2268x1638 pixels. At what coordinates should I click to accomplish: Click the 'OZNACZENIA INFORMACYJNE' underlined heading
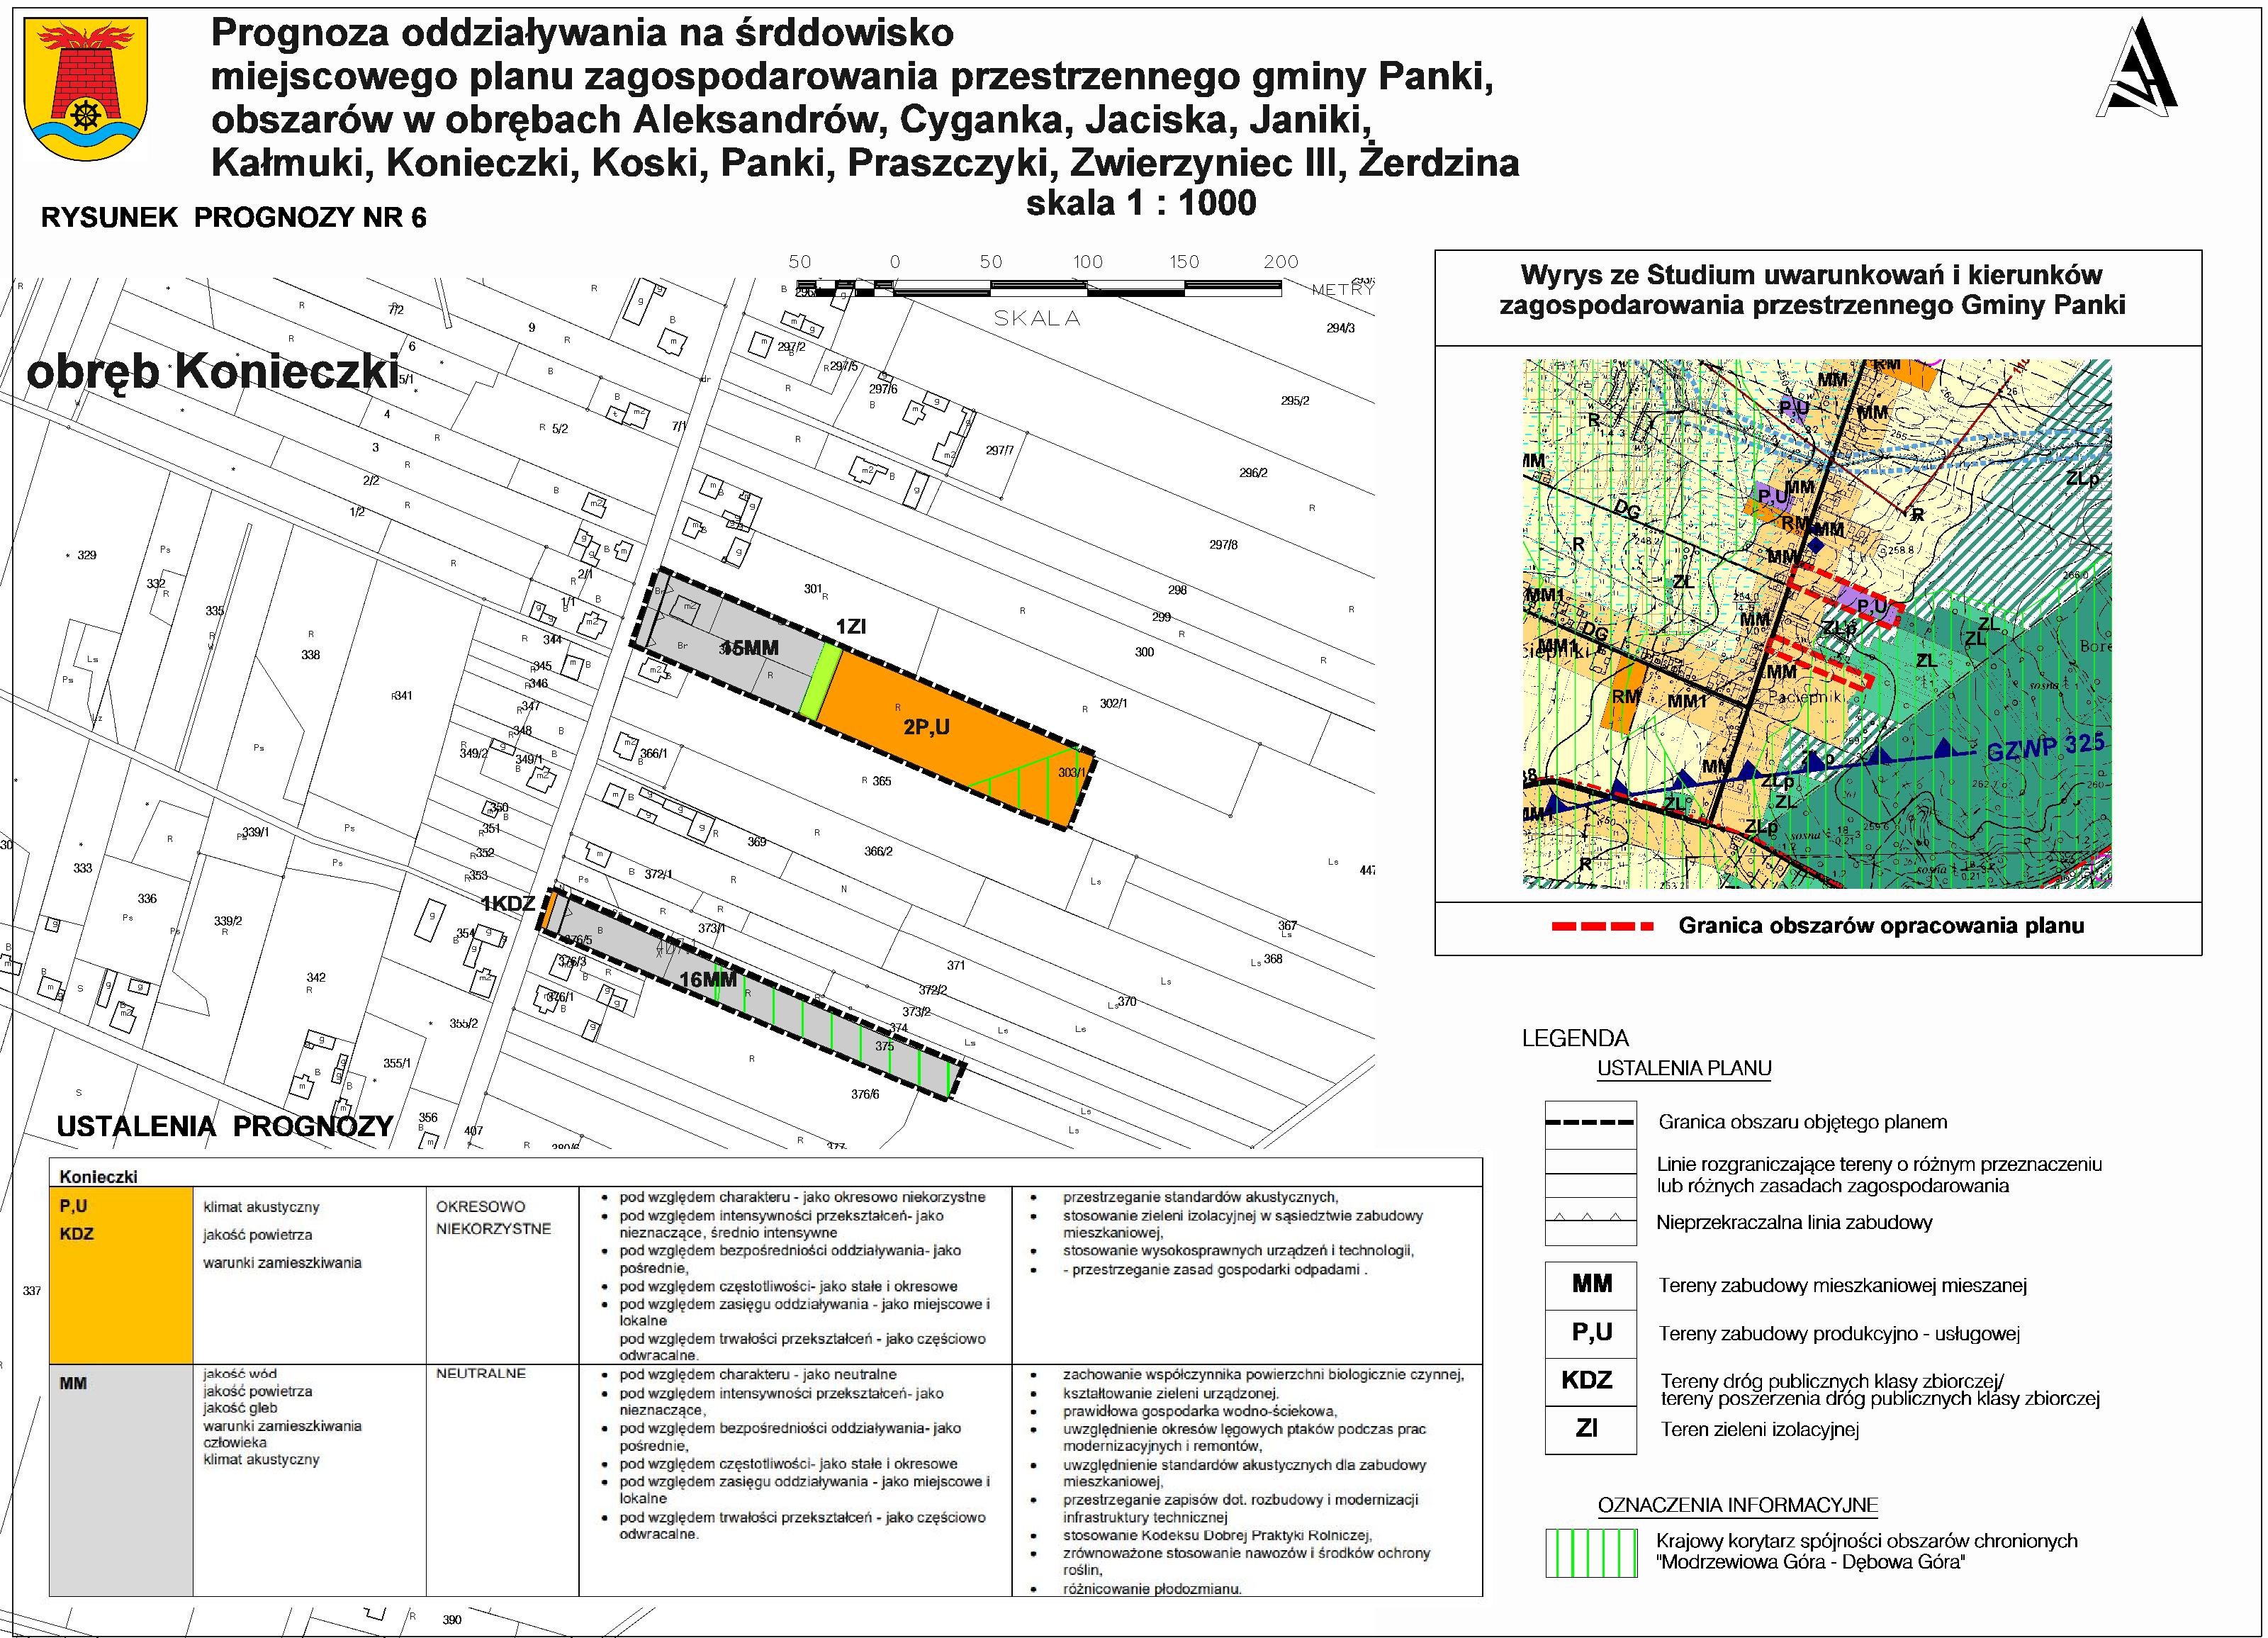click(1738, 1505)
